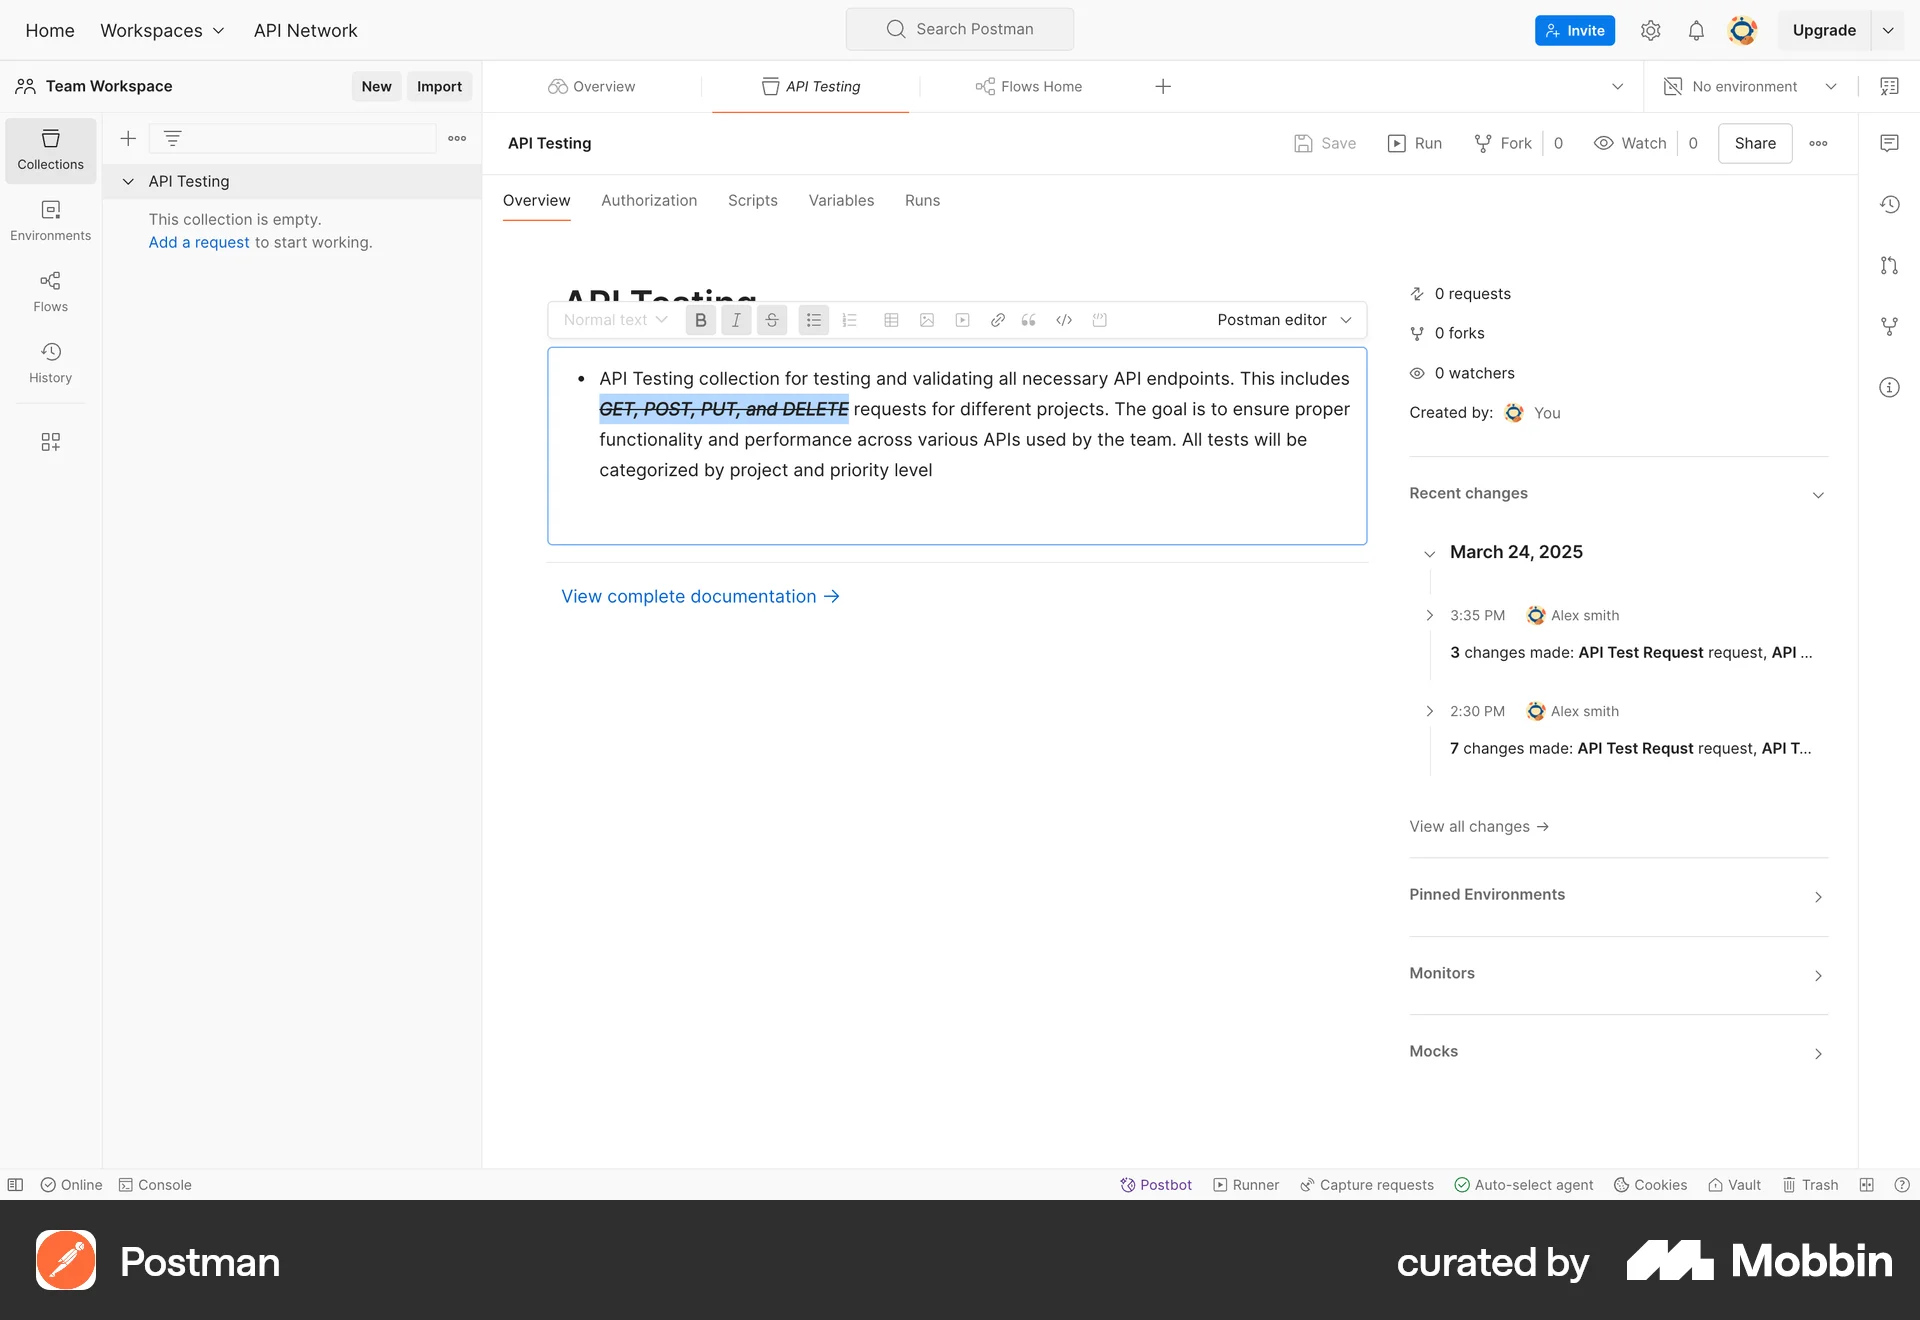Switch to the Variables tab
This screenshot has width=1920, height=1320.
(x=840, y=200)
